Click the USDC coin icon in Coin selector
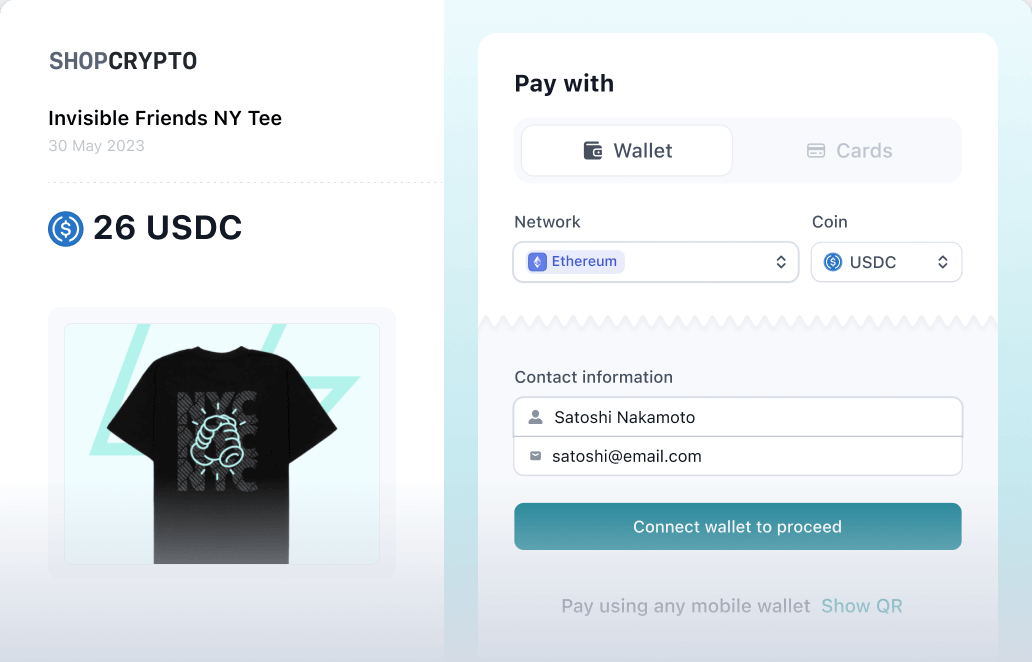 (833, 262)
